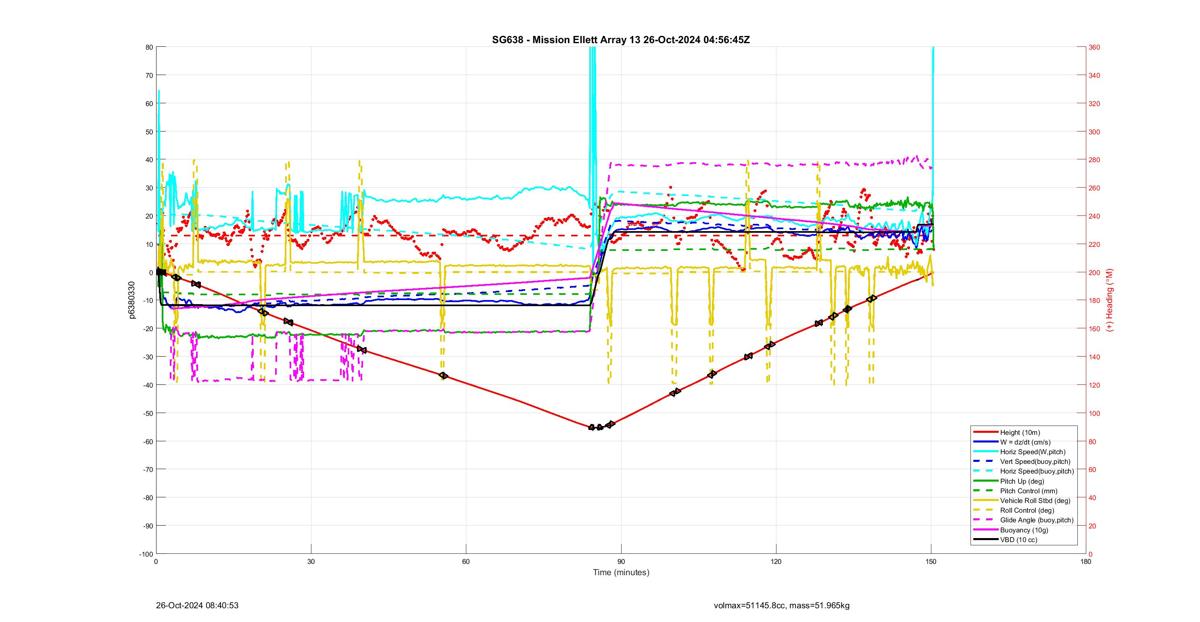Click the '360' tick on the heading axis
Screen dimensions: 1200x622
[x=1095, y=47]
